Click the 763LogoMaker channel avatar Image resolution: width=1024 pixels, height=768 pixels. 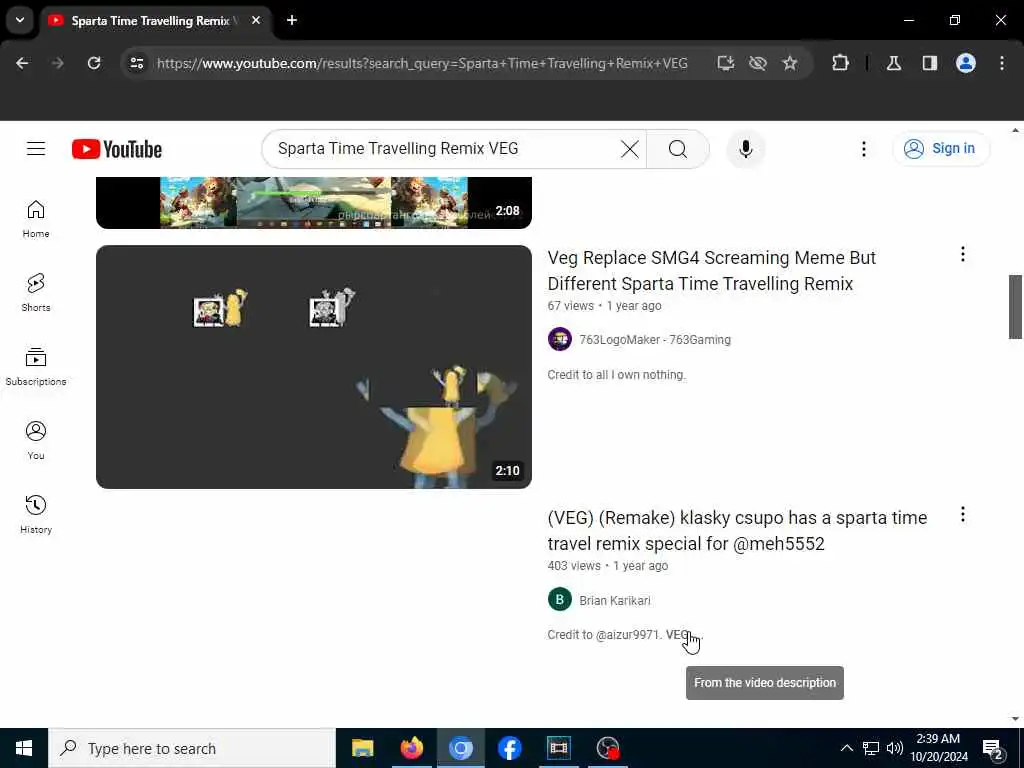pos(560,339)
